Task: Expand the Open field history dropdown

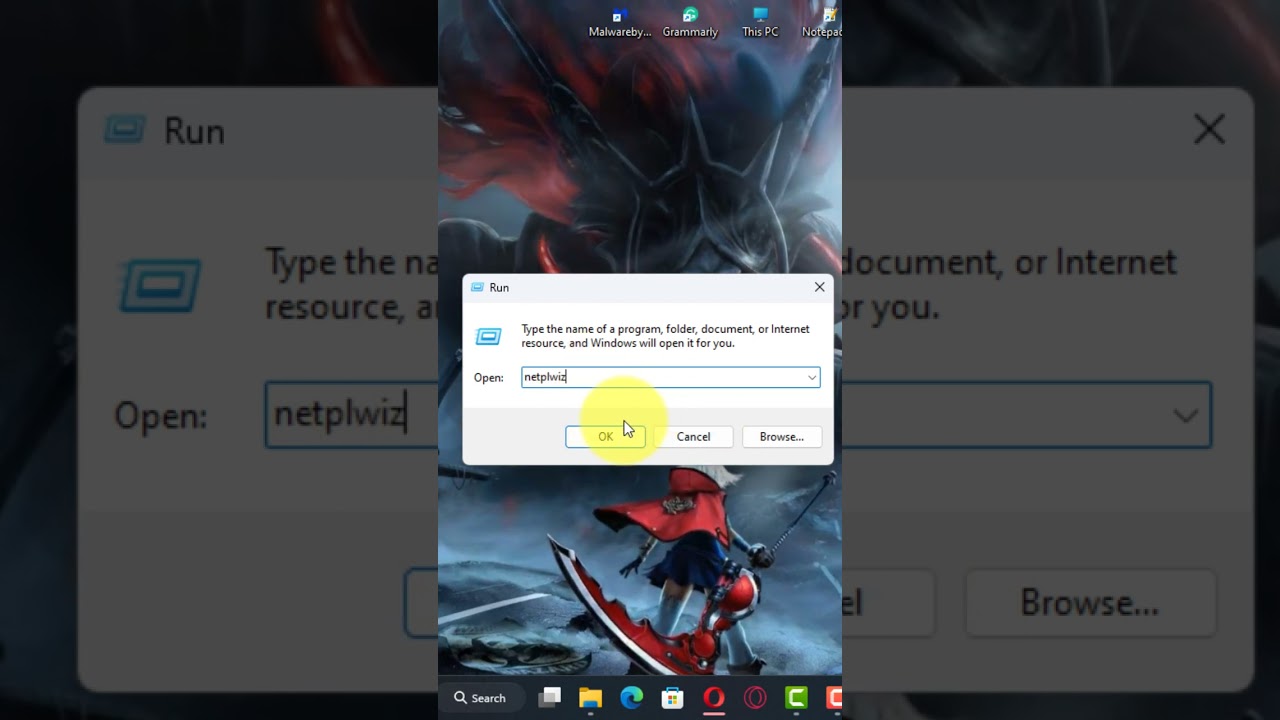Action: pyautogui.click(x=812, y=377)
